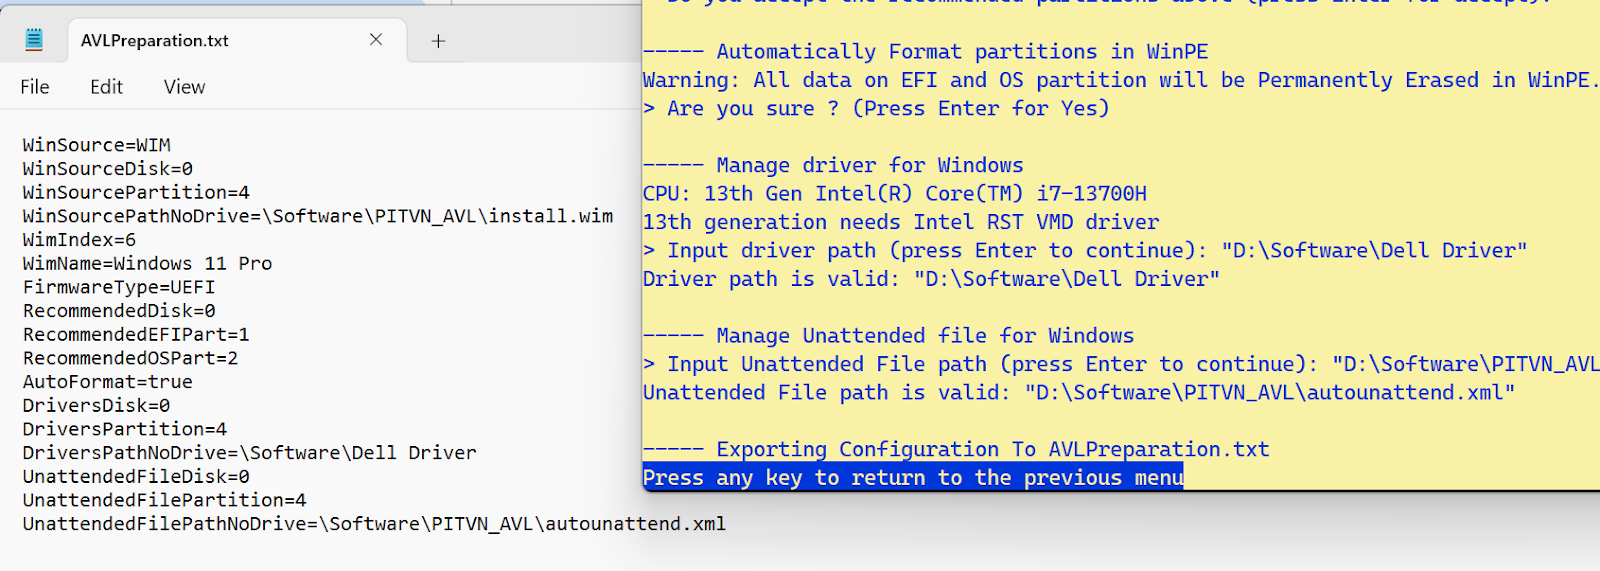Select the AVLPreparation.txt tab

click(155, 41)
